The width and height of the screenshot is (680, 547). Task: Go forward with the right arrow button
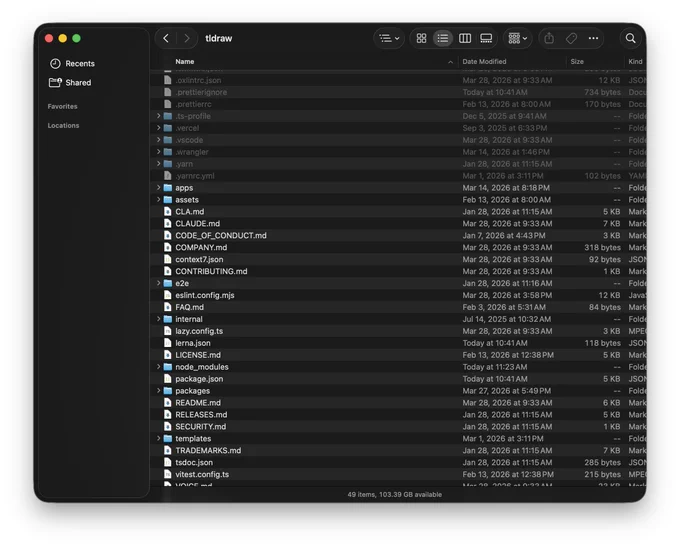tap(186, 38)
